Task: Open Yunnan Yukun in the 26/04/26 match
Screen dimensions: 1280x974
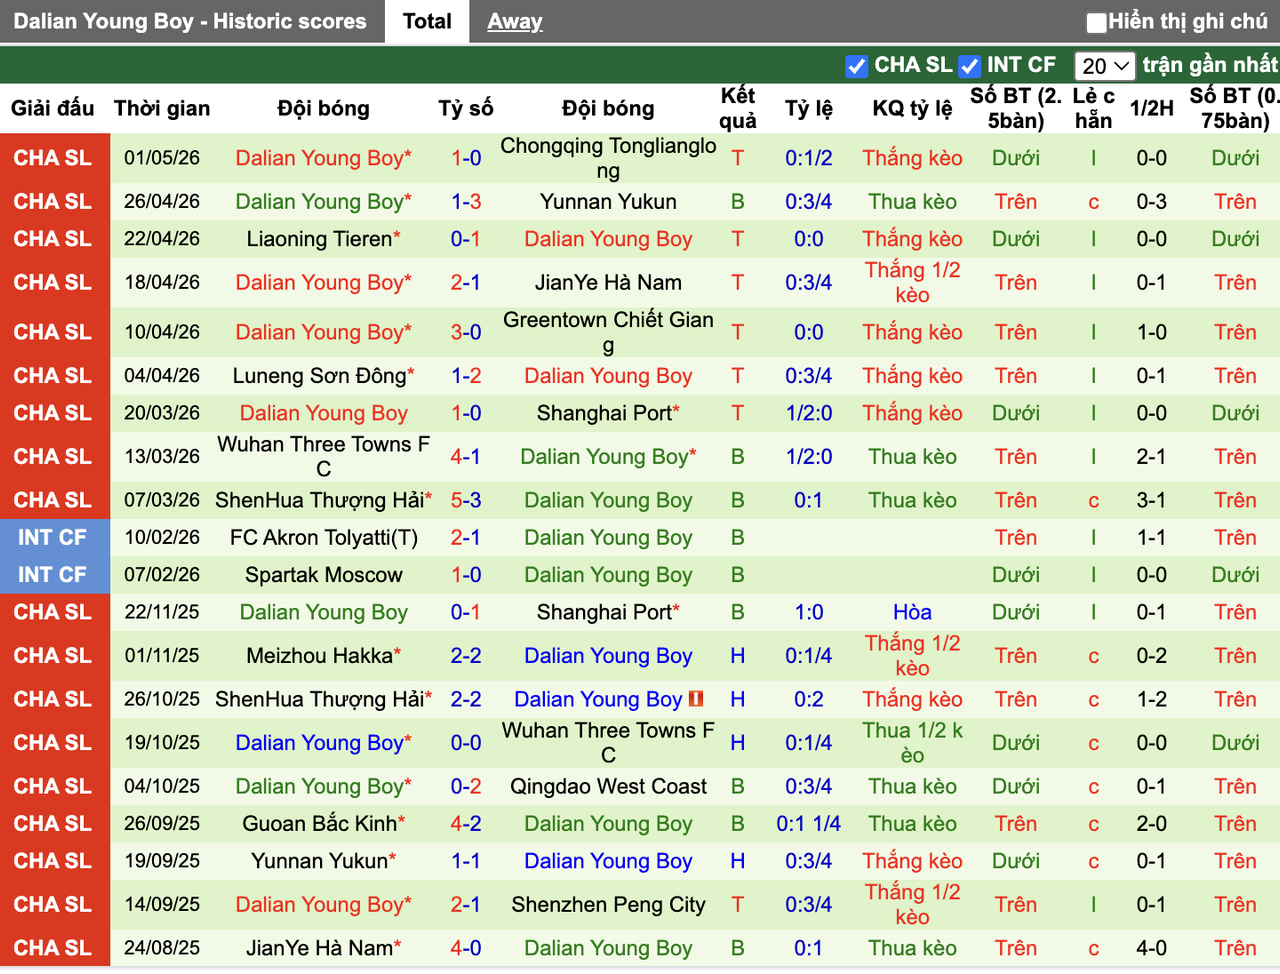Action: click(x=608, y=201)
